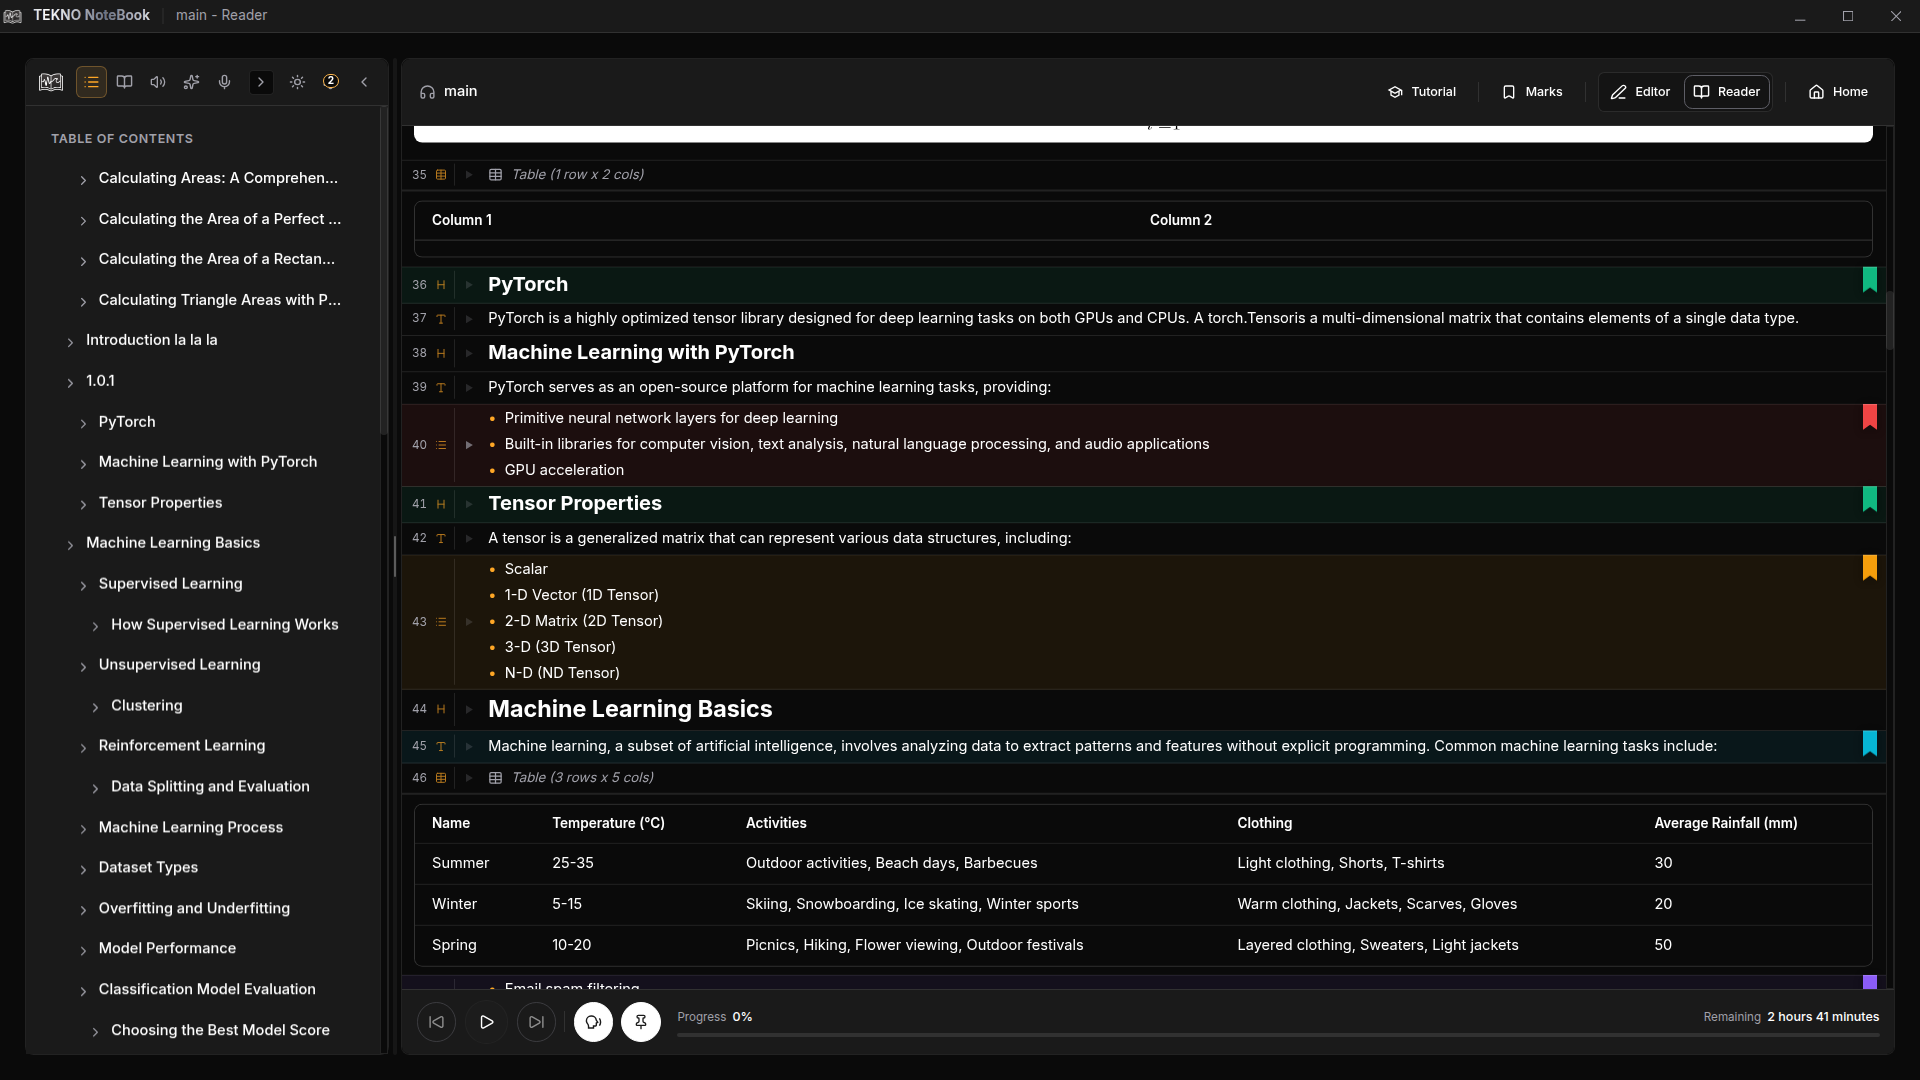Expand Machine Learning Basics in the contents tree
The image size is (1920, 1080).
point(70,544)
